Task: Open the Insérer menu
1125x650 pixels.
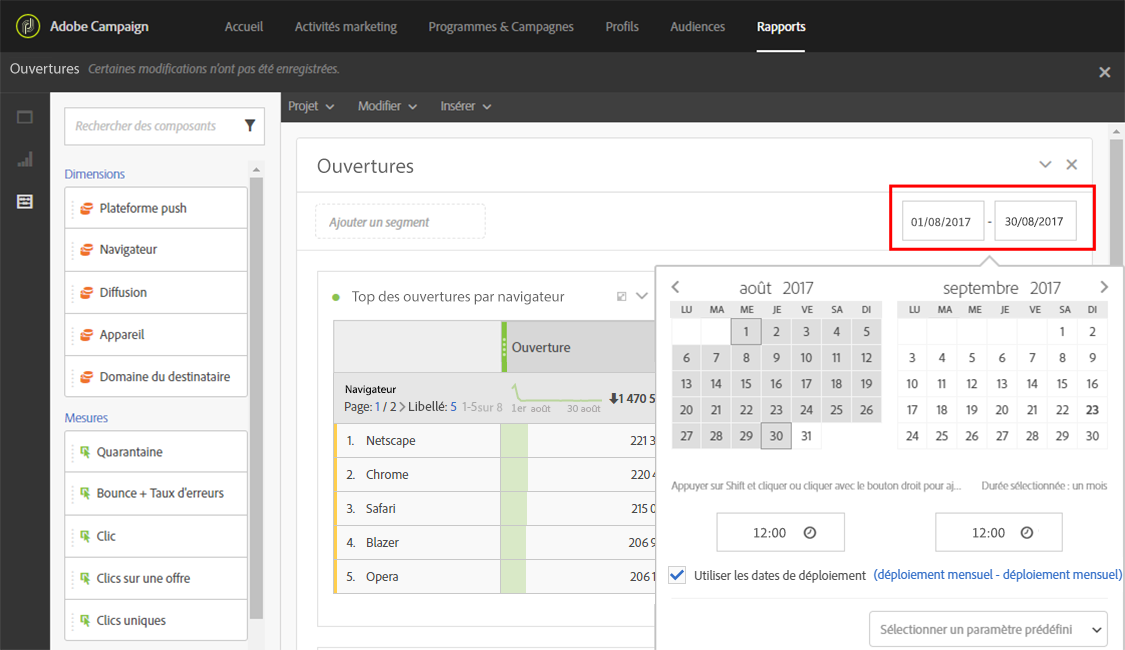Action: (x=466, y=106)
